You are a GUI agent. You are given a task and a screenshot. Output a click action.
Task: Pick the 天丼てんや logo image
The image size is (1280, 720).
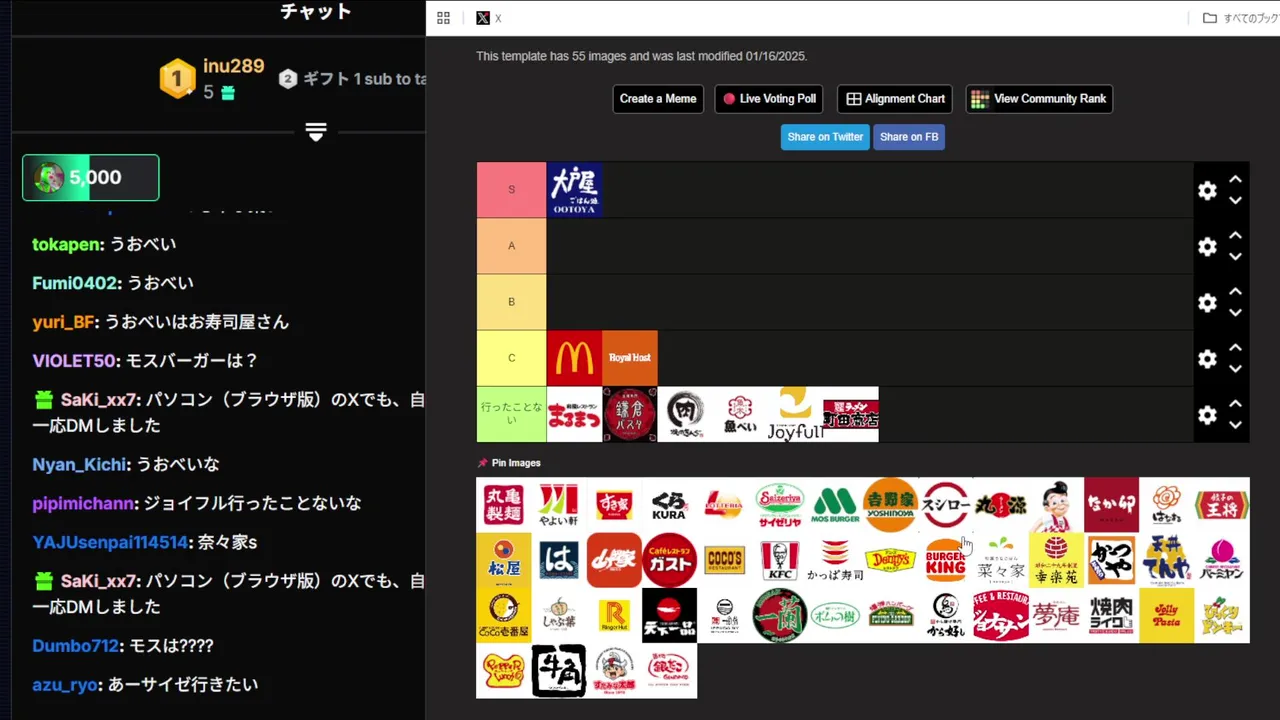(x=1166, y=560)
